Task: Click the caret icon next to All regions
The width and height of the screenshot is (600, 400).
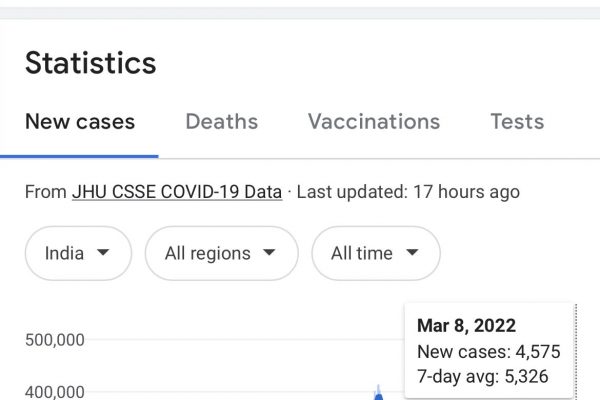Action: (x=269, y=253)
